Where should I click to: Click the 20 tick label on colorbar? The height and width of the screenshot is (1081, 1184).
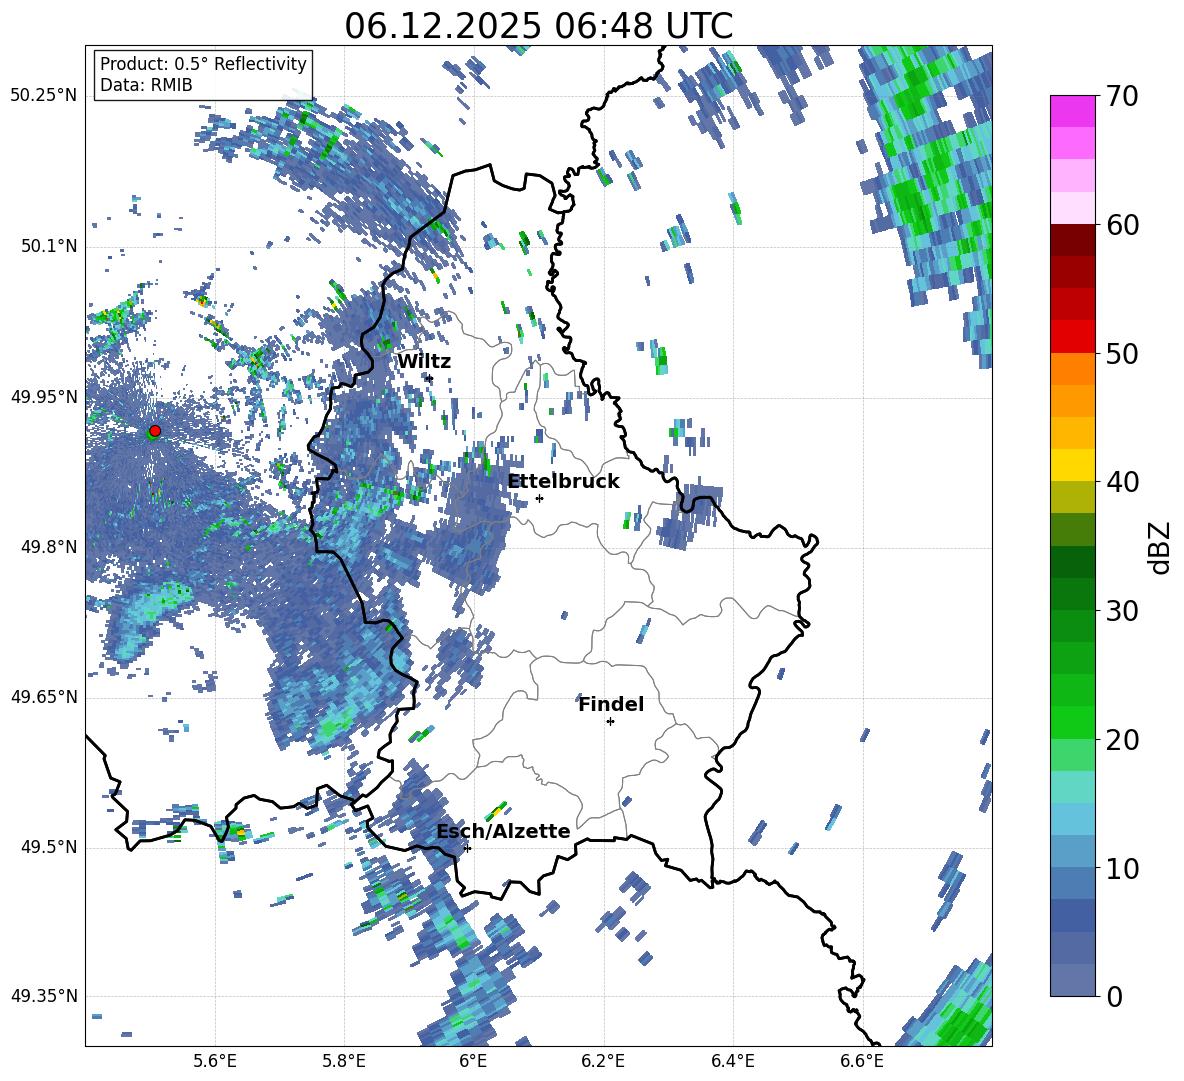[1122, 739]
